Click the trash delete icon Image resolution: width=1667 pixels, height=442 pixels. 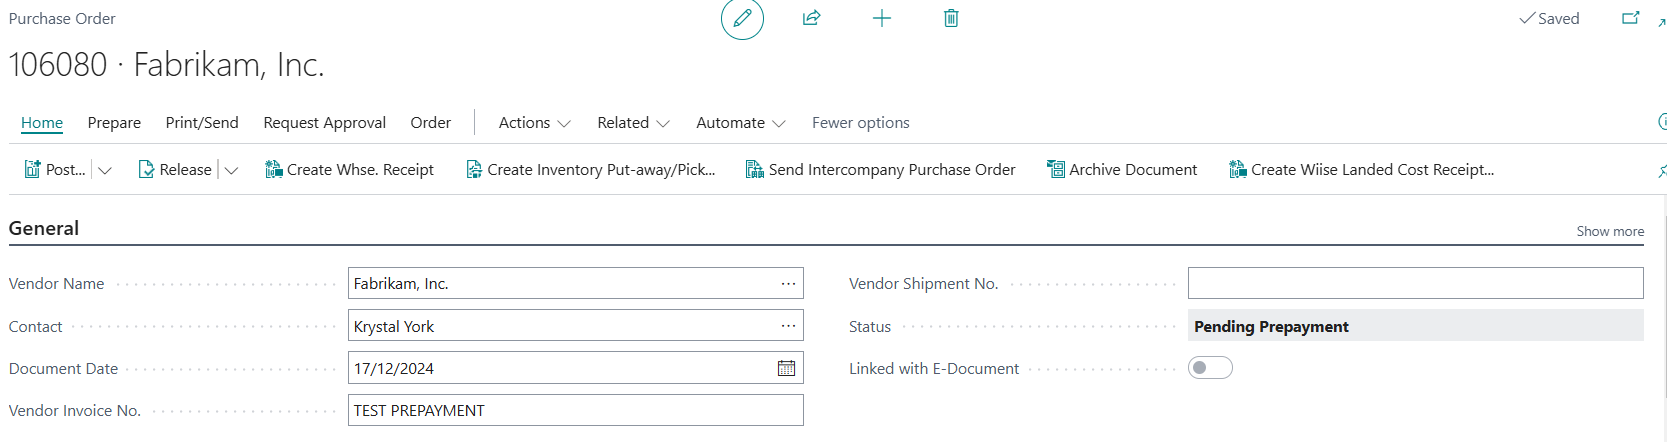(951, 18)
